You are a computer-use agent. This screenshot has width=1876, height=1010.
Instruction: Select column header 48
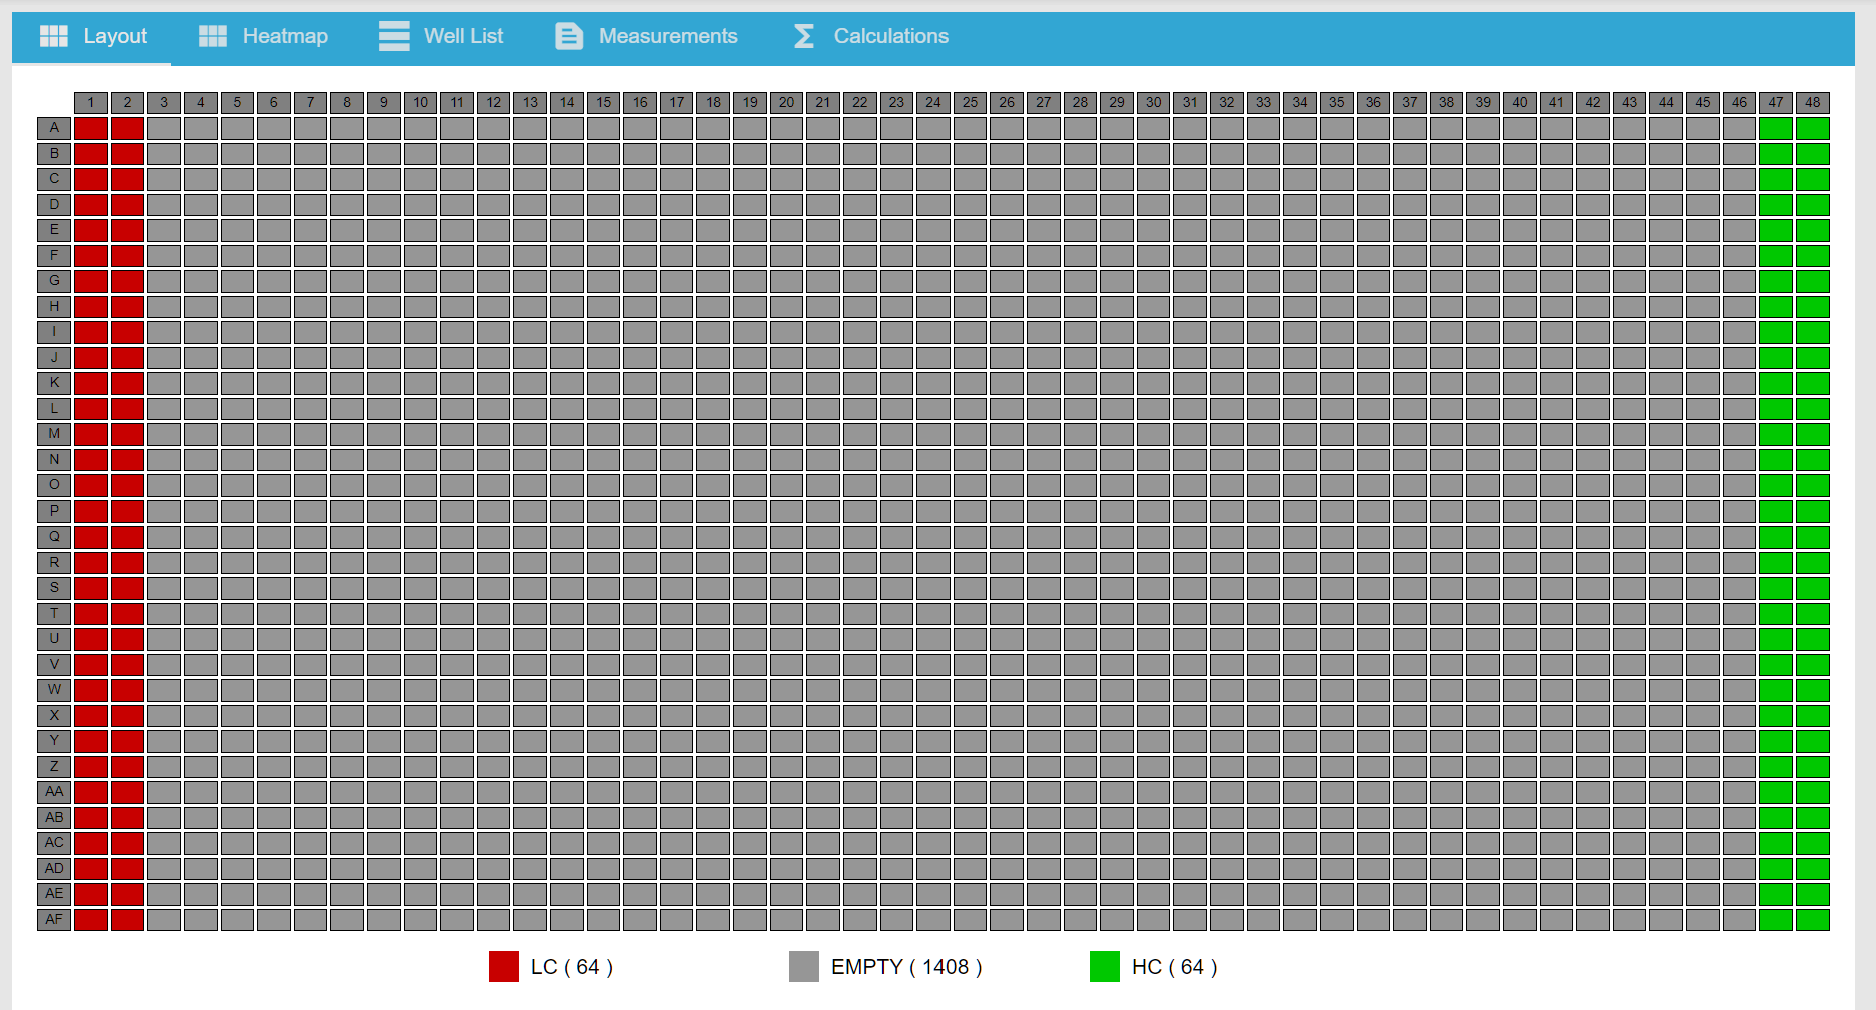[x=1812, y=102]
